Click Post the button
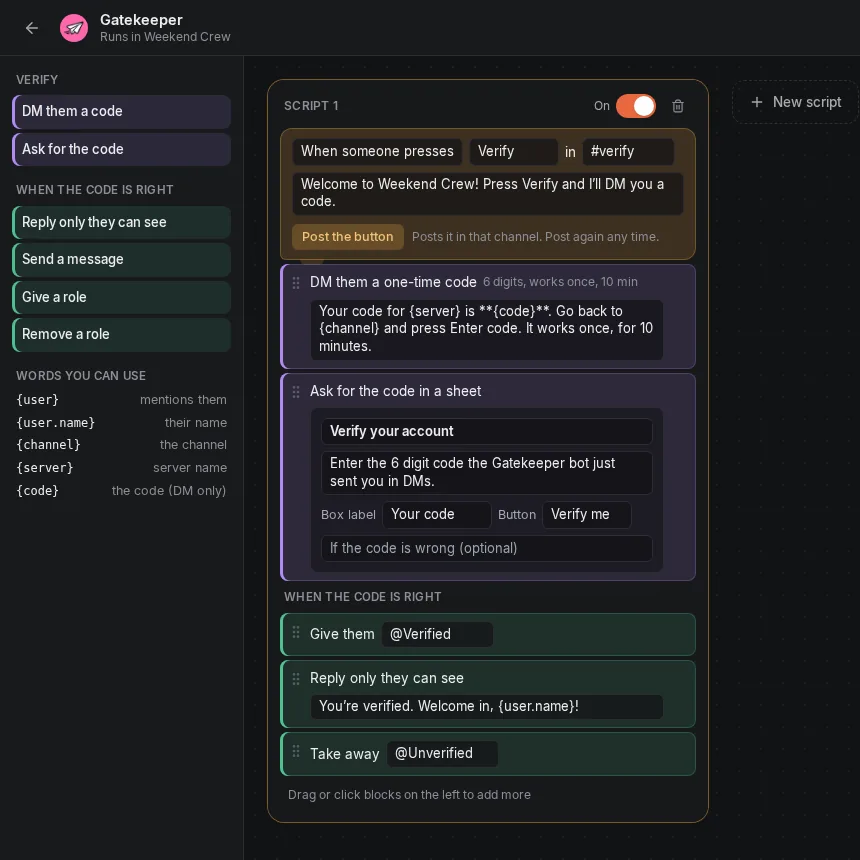The height and width of the screenshot is (860, 860). [348, 237]
